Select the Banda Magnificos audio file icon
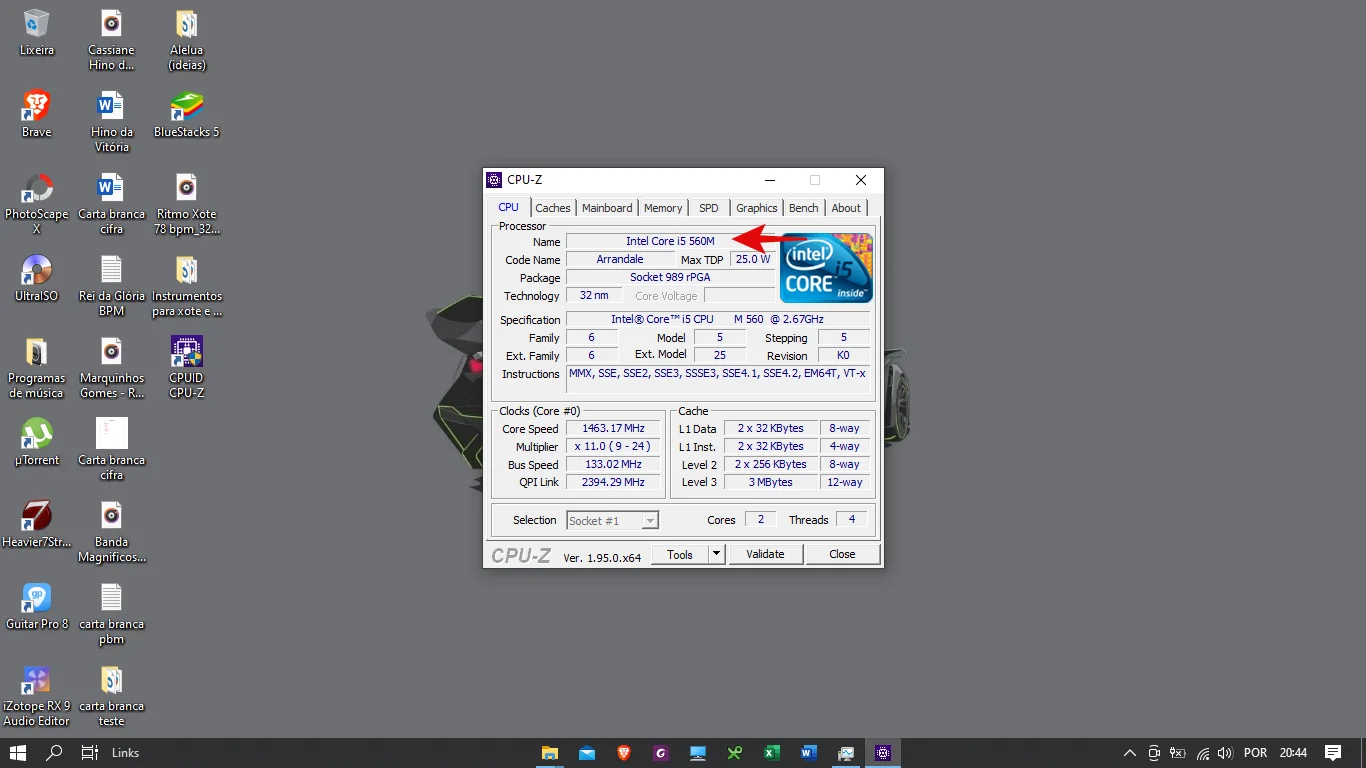Viewport: 1366px width, 768px height. pyautogui.click(x=112, y=531)
